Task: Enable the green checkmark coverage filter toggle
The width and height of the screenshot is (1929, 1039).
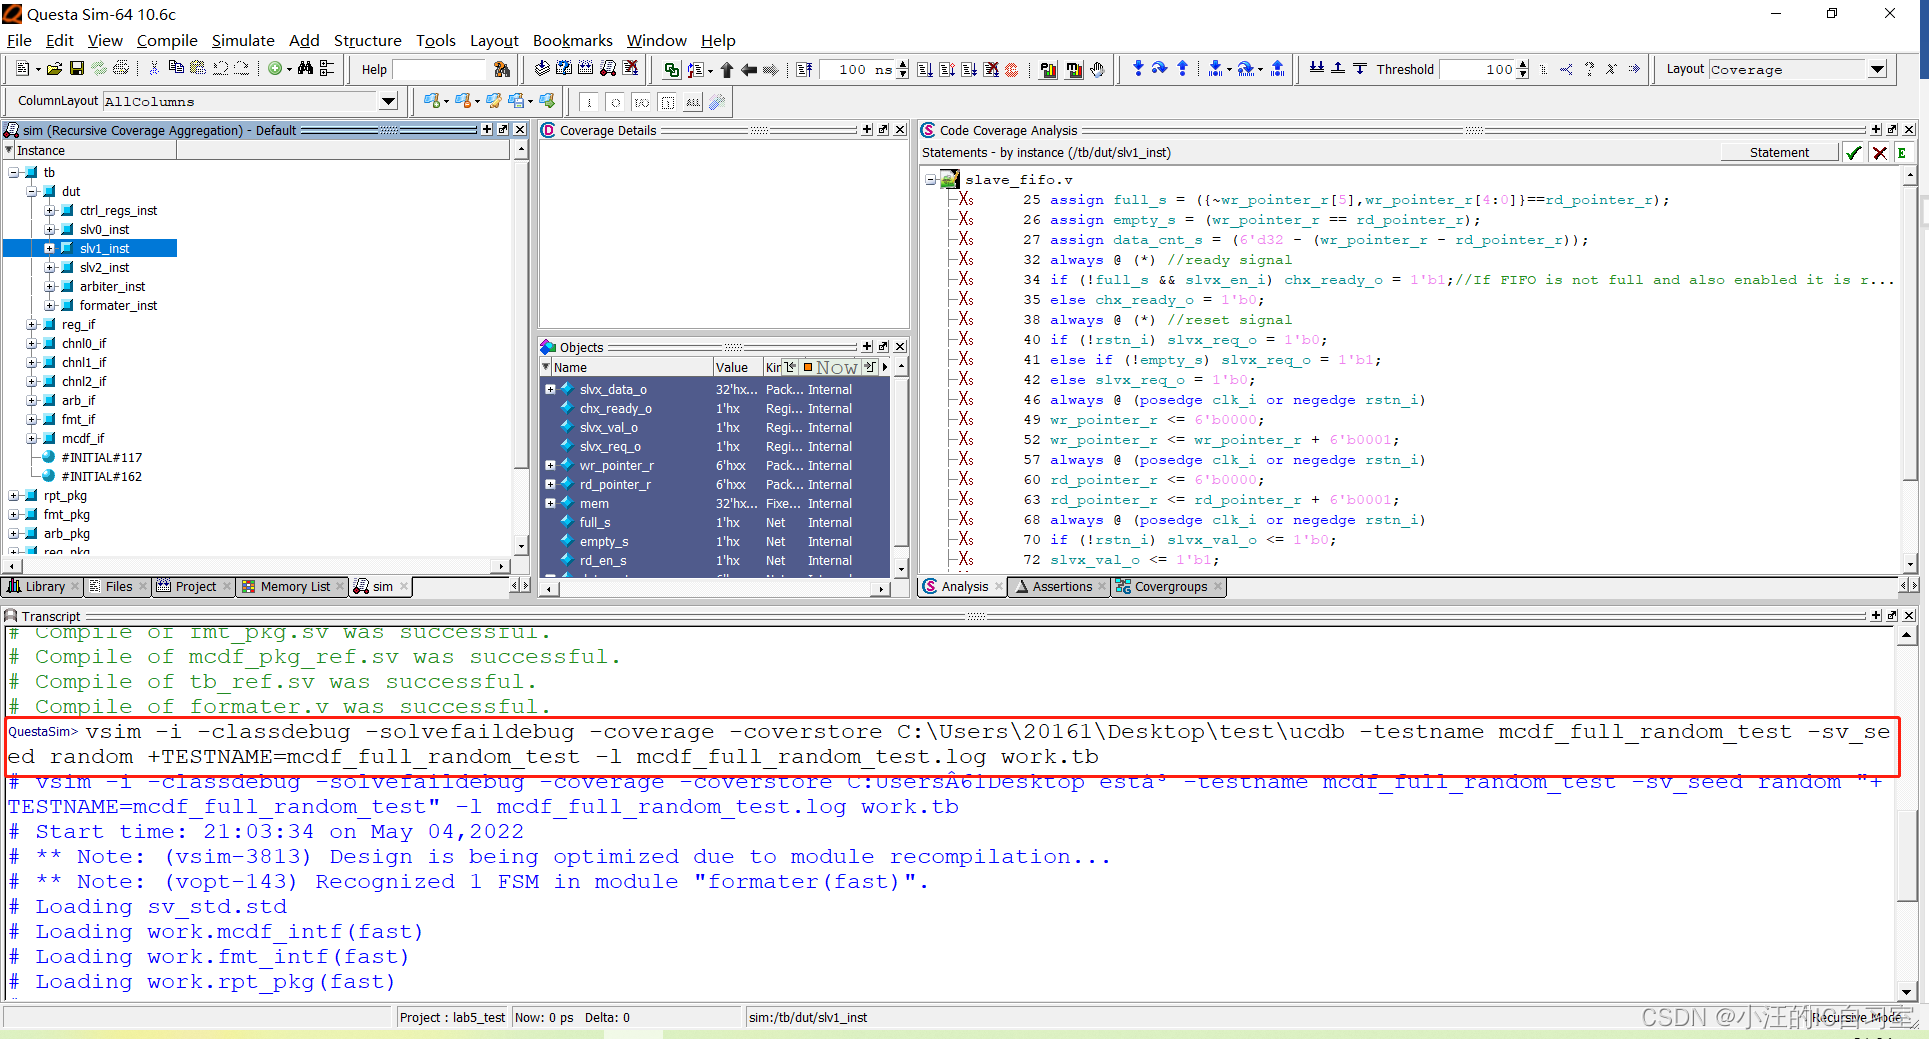Action: point(1853,152)
